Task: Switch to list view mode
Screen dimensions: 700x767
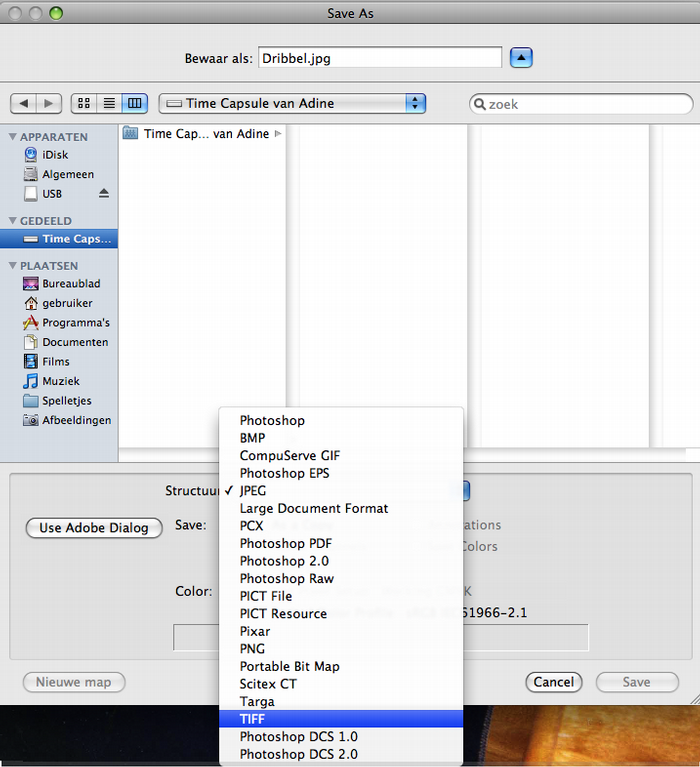Action: 109,103
